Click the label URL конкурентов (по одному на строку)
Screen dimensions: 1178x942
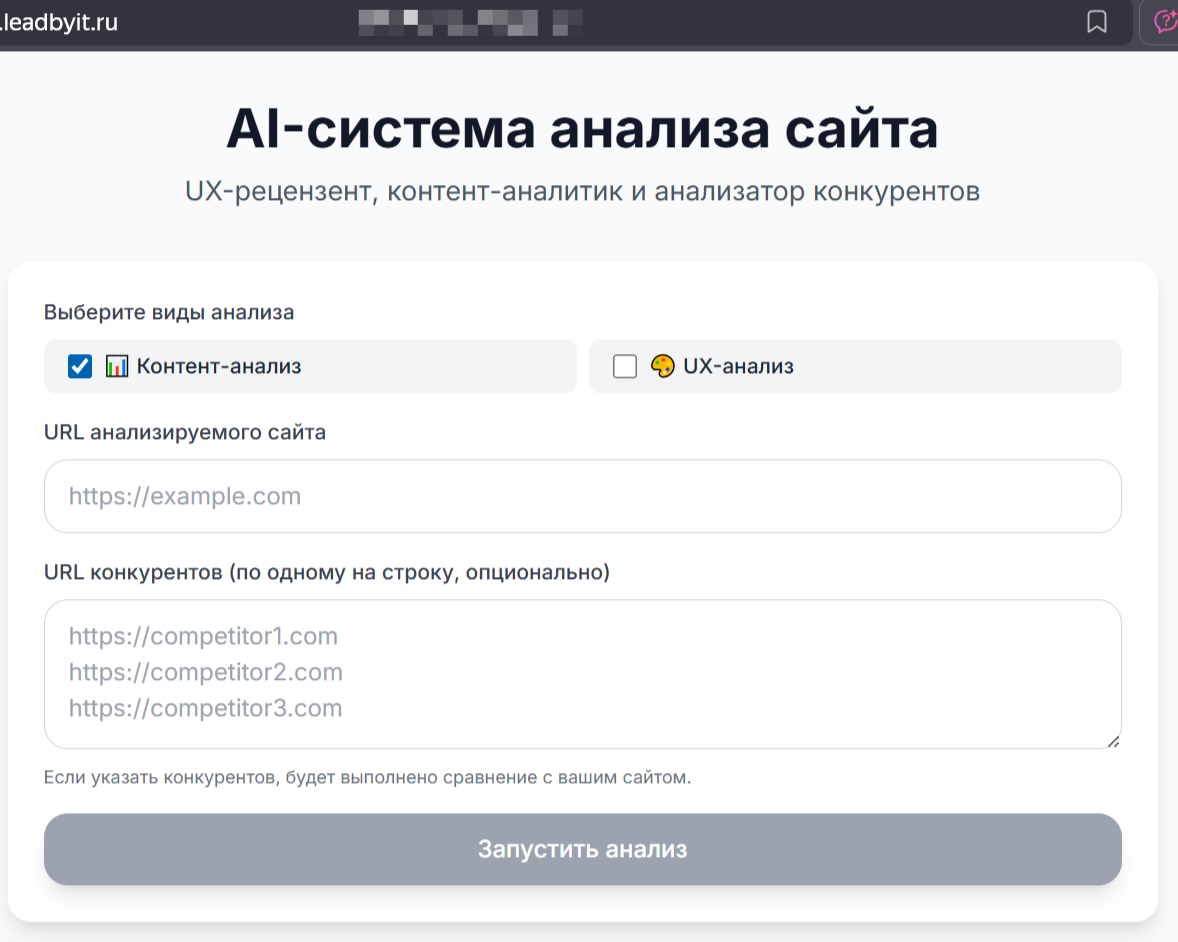click(327, 572)
